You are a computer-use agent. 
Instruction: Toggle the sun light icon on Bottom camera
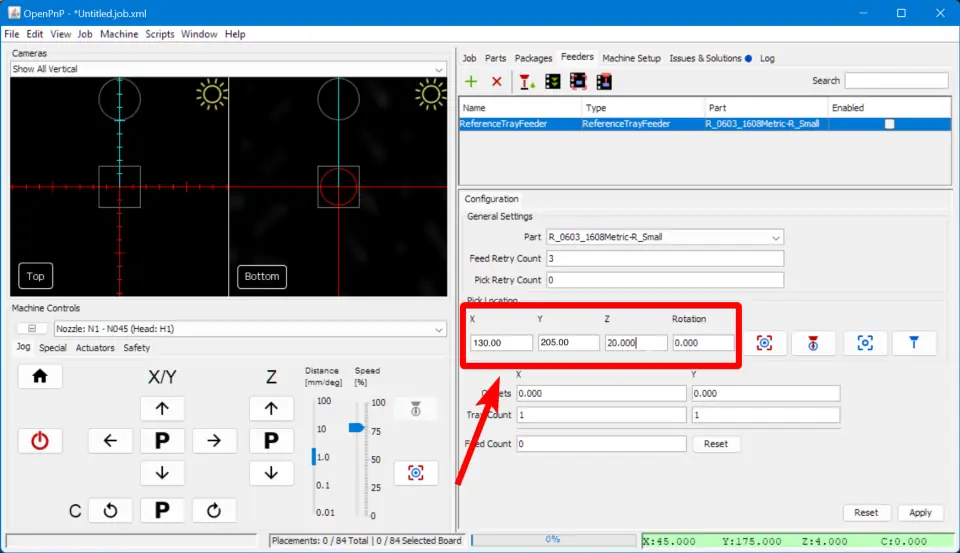[430, 94]
